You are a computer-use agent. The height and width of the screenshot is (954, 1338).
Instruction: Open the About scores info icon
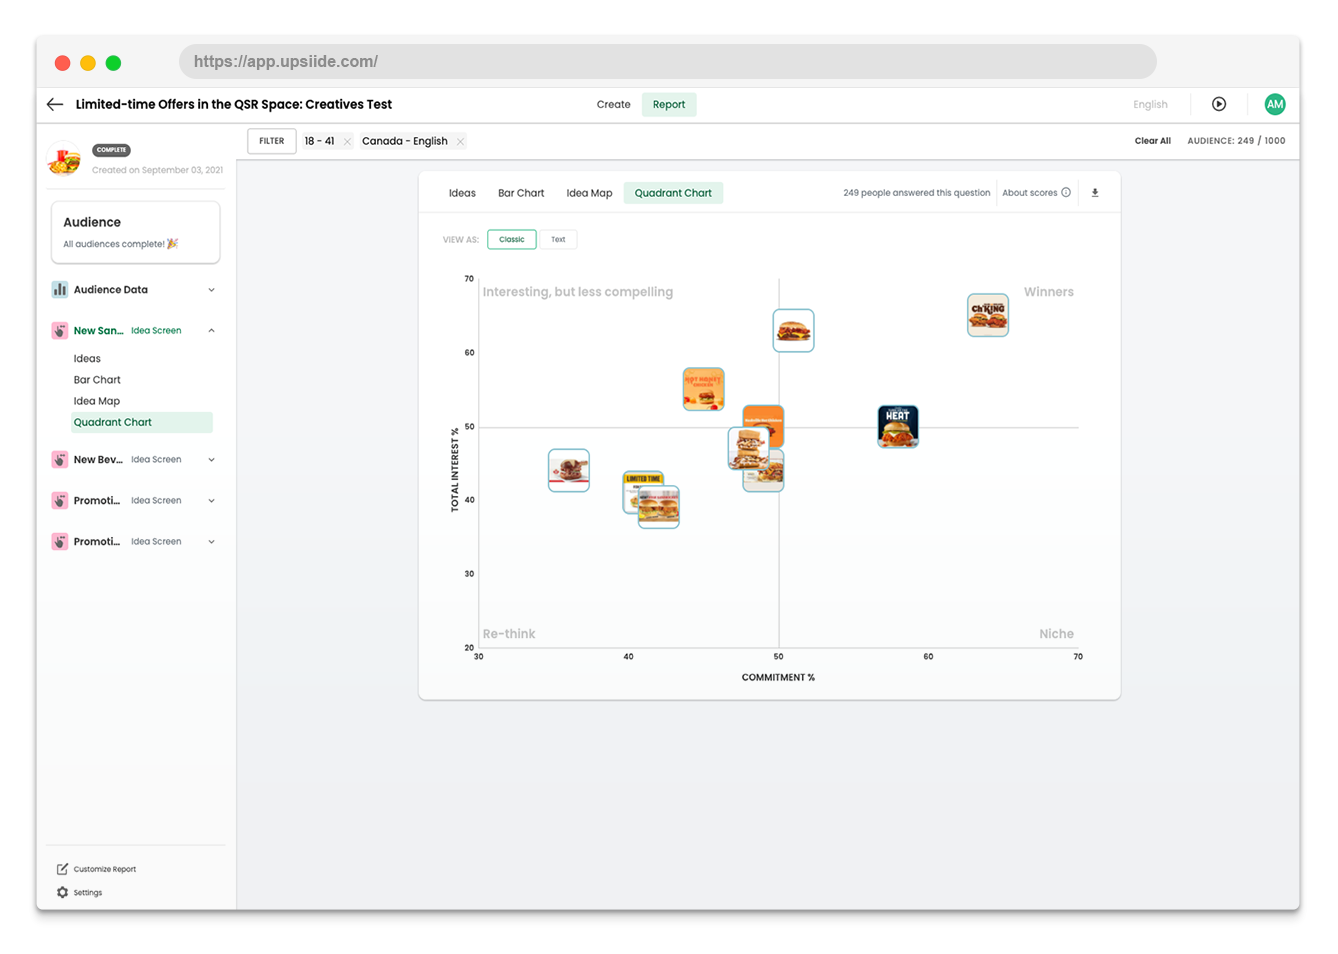pyautogui.click(x=1068, y=192)
